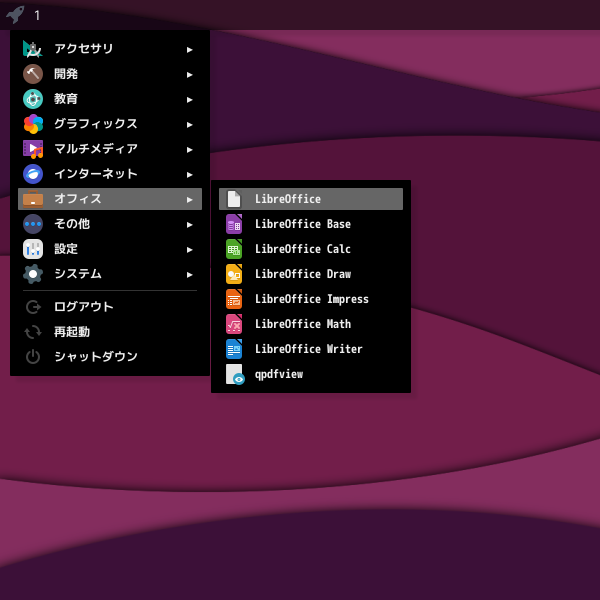This screenshot has height=600, width=600.
Task: Expand the その他 submenu arrow
Action: (x=189, y=225)
